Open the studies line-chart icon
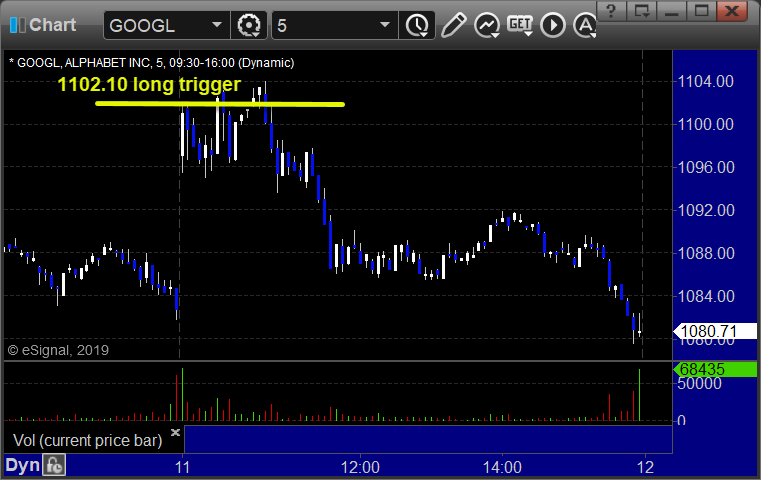761x480 pixels. coord(487,25)
